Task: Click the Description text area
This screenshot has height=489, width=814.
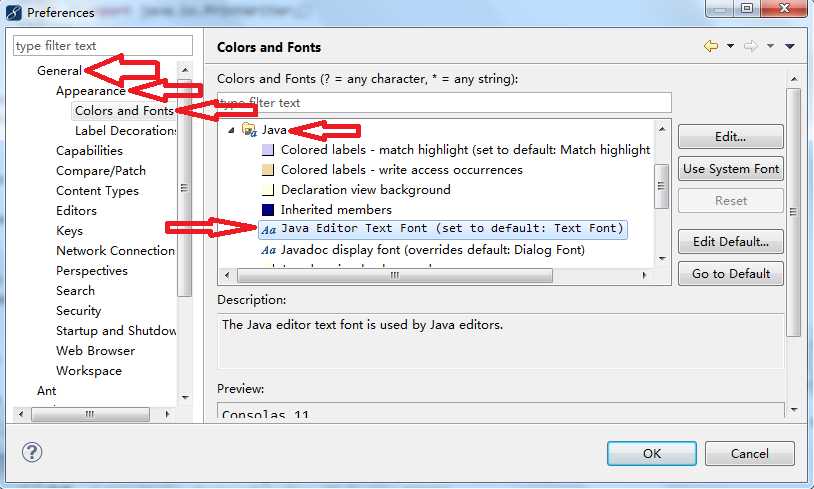Action: (500, 341)
